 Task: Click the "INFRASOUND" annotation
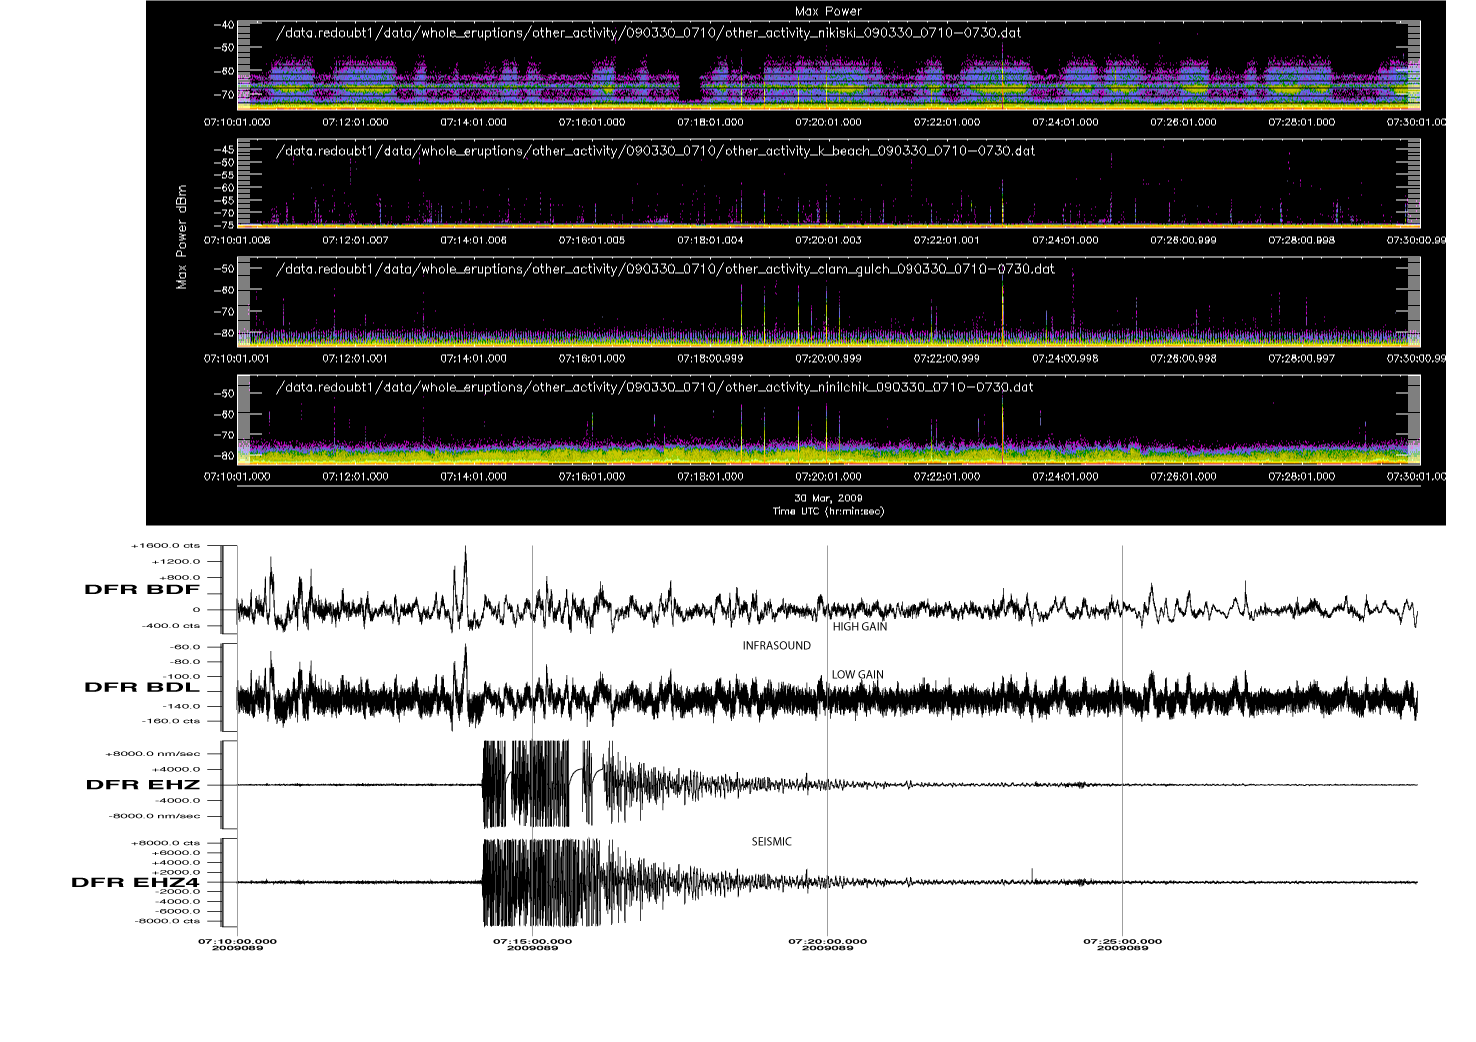pyautogui.click(x=777, y=646)
